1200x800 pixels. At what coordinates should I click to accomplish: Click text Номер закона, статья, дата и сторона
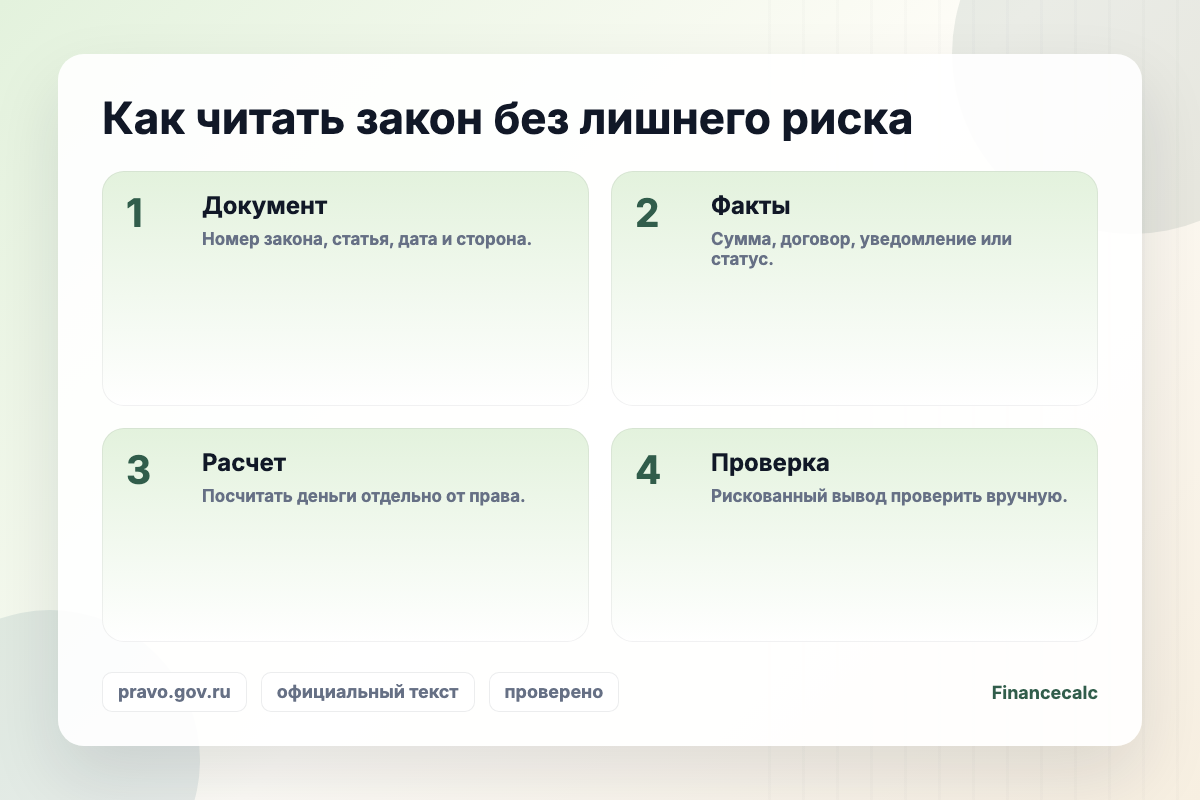tap(366, 240)
